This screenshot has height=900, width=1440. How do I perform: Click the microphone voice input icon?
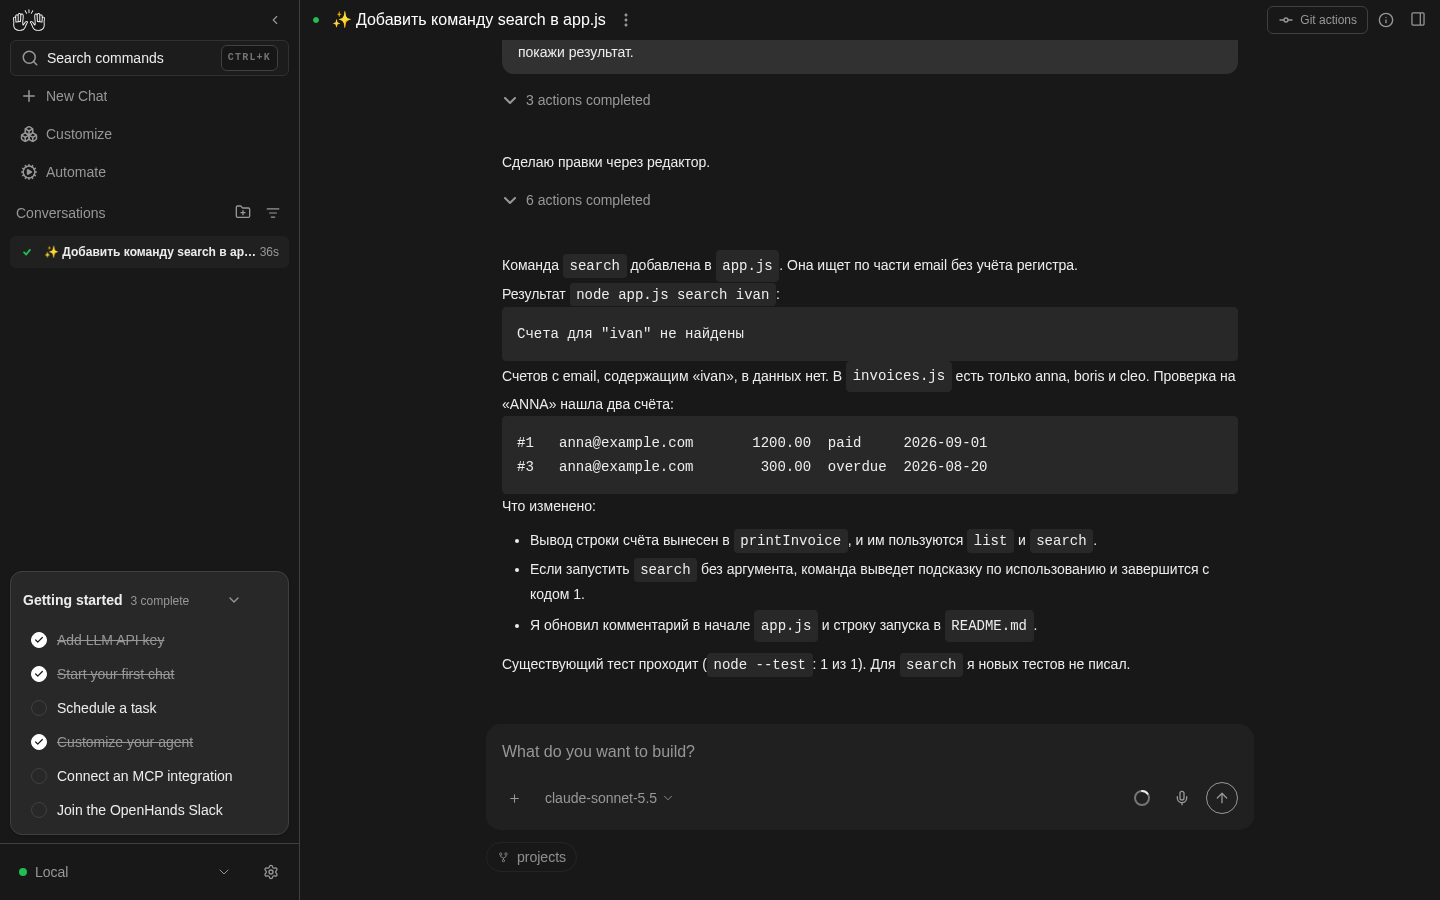point(1182,798)
